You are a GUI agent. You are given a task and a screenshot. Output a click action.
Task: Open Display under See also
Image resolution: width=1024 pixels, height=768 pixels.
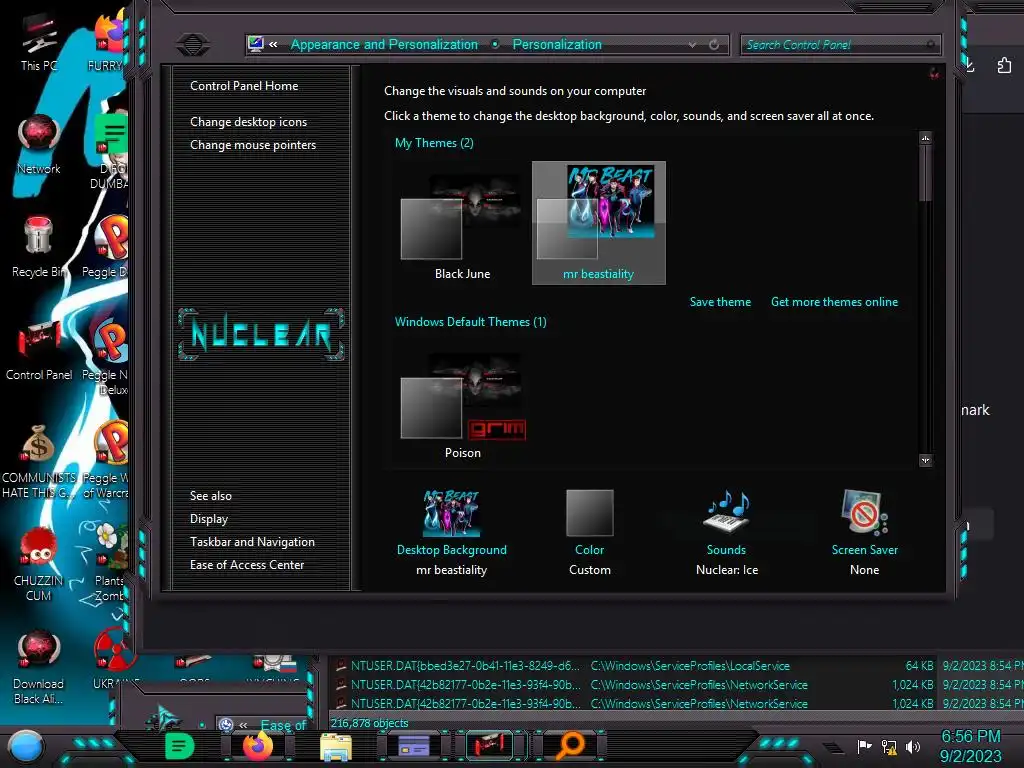point(208,519)
